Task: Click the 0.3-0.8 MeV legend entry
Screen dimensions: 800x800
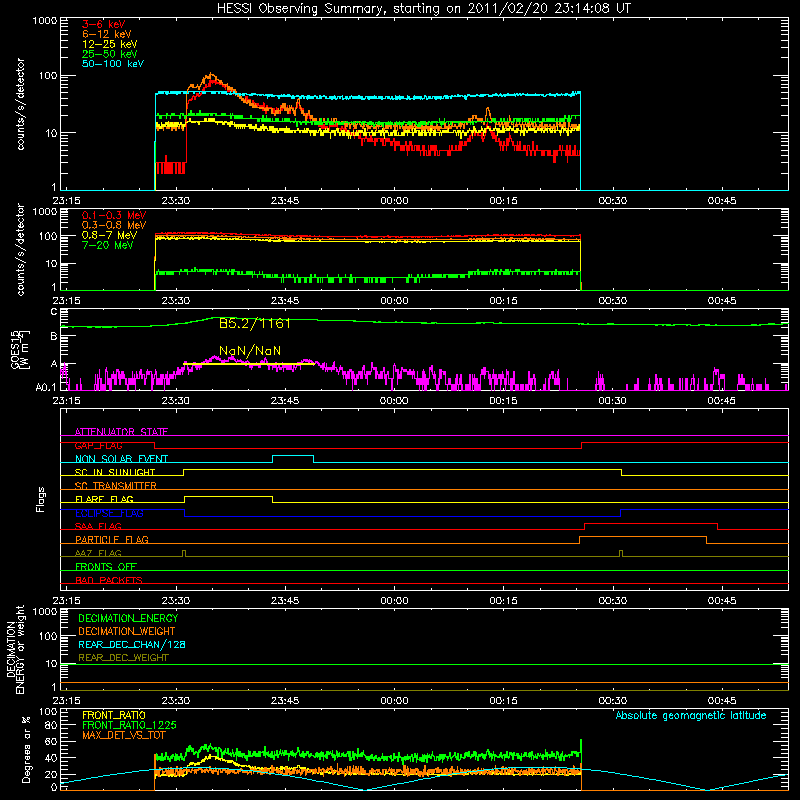Action: (114, 225)
